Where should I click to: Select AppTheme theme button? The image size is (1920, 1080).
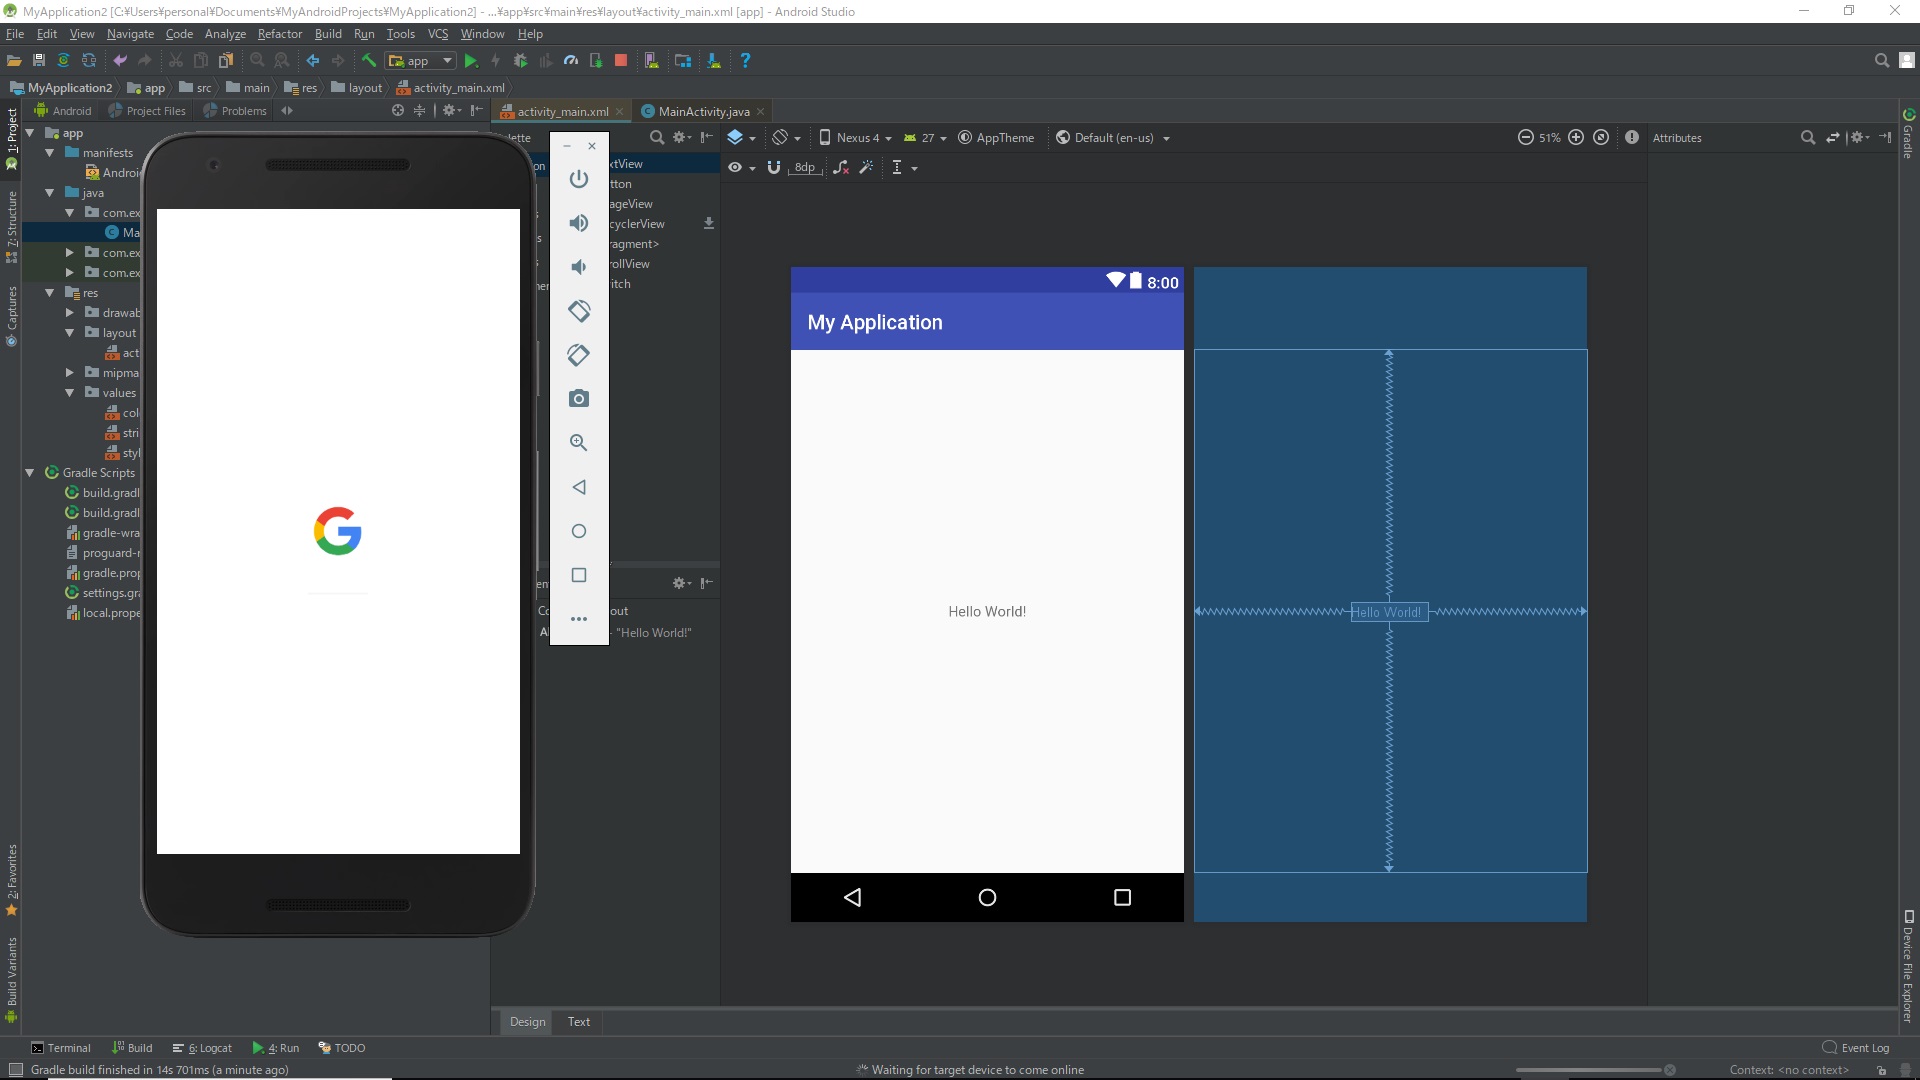pos(996,138)
